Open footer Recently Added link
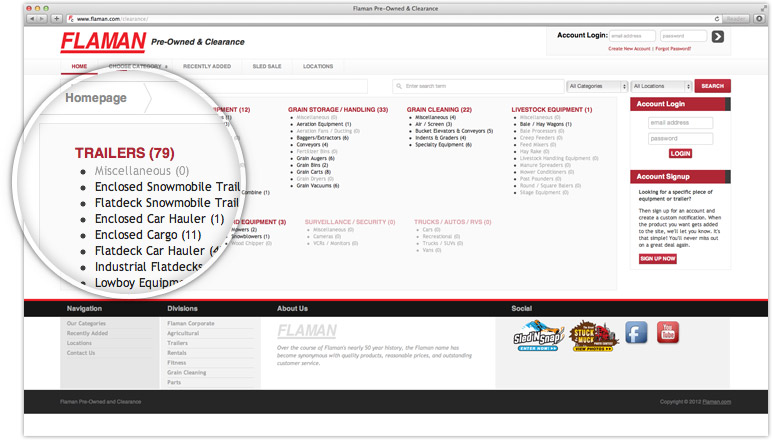772x440 pixels. point(87,333)
